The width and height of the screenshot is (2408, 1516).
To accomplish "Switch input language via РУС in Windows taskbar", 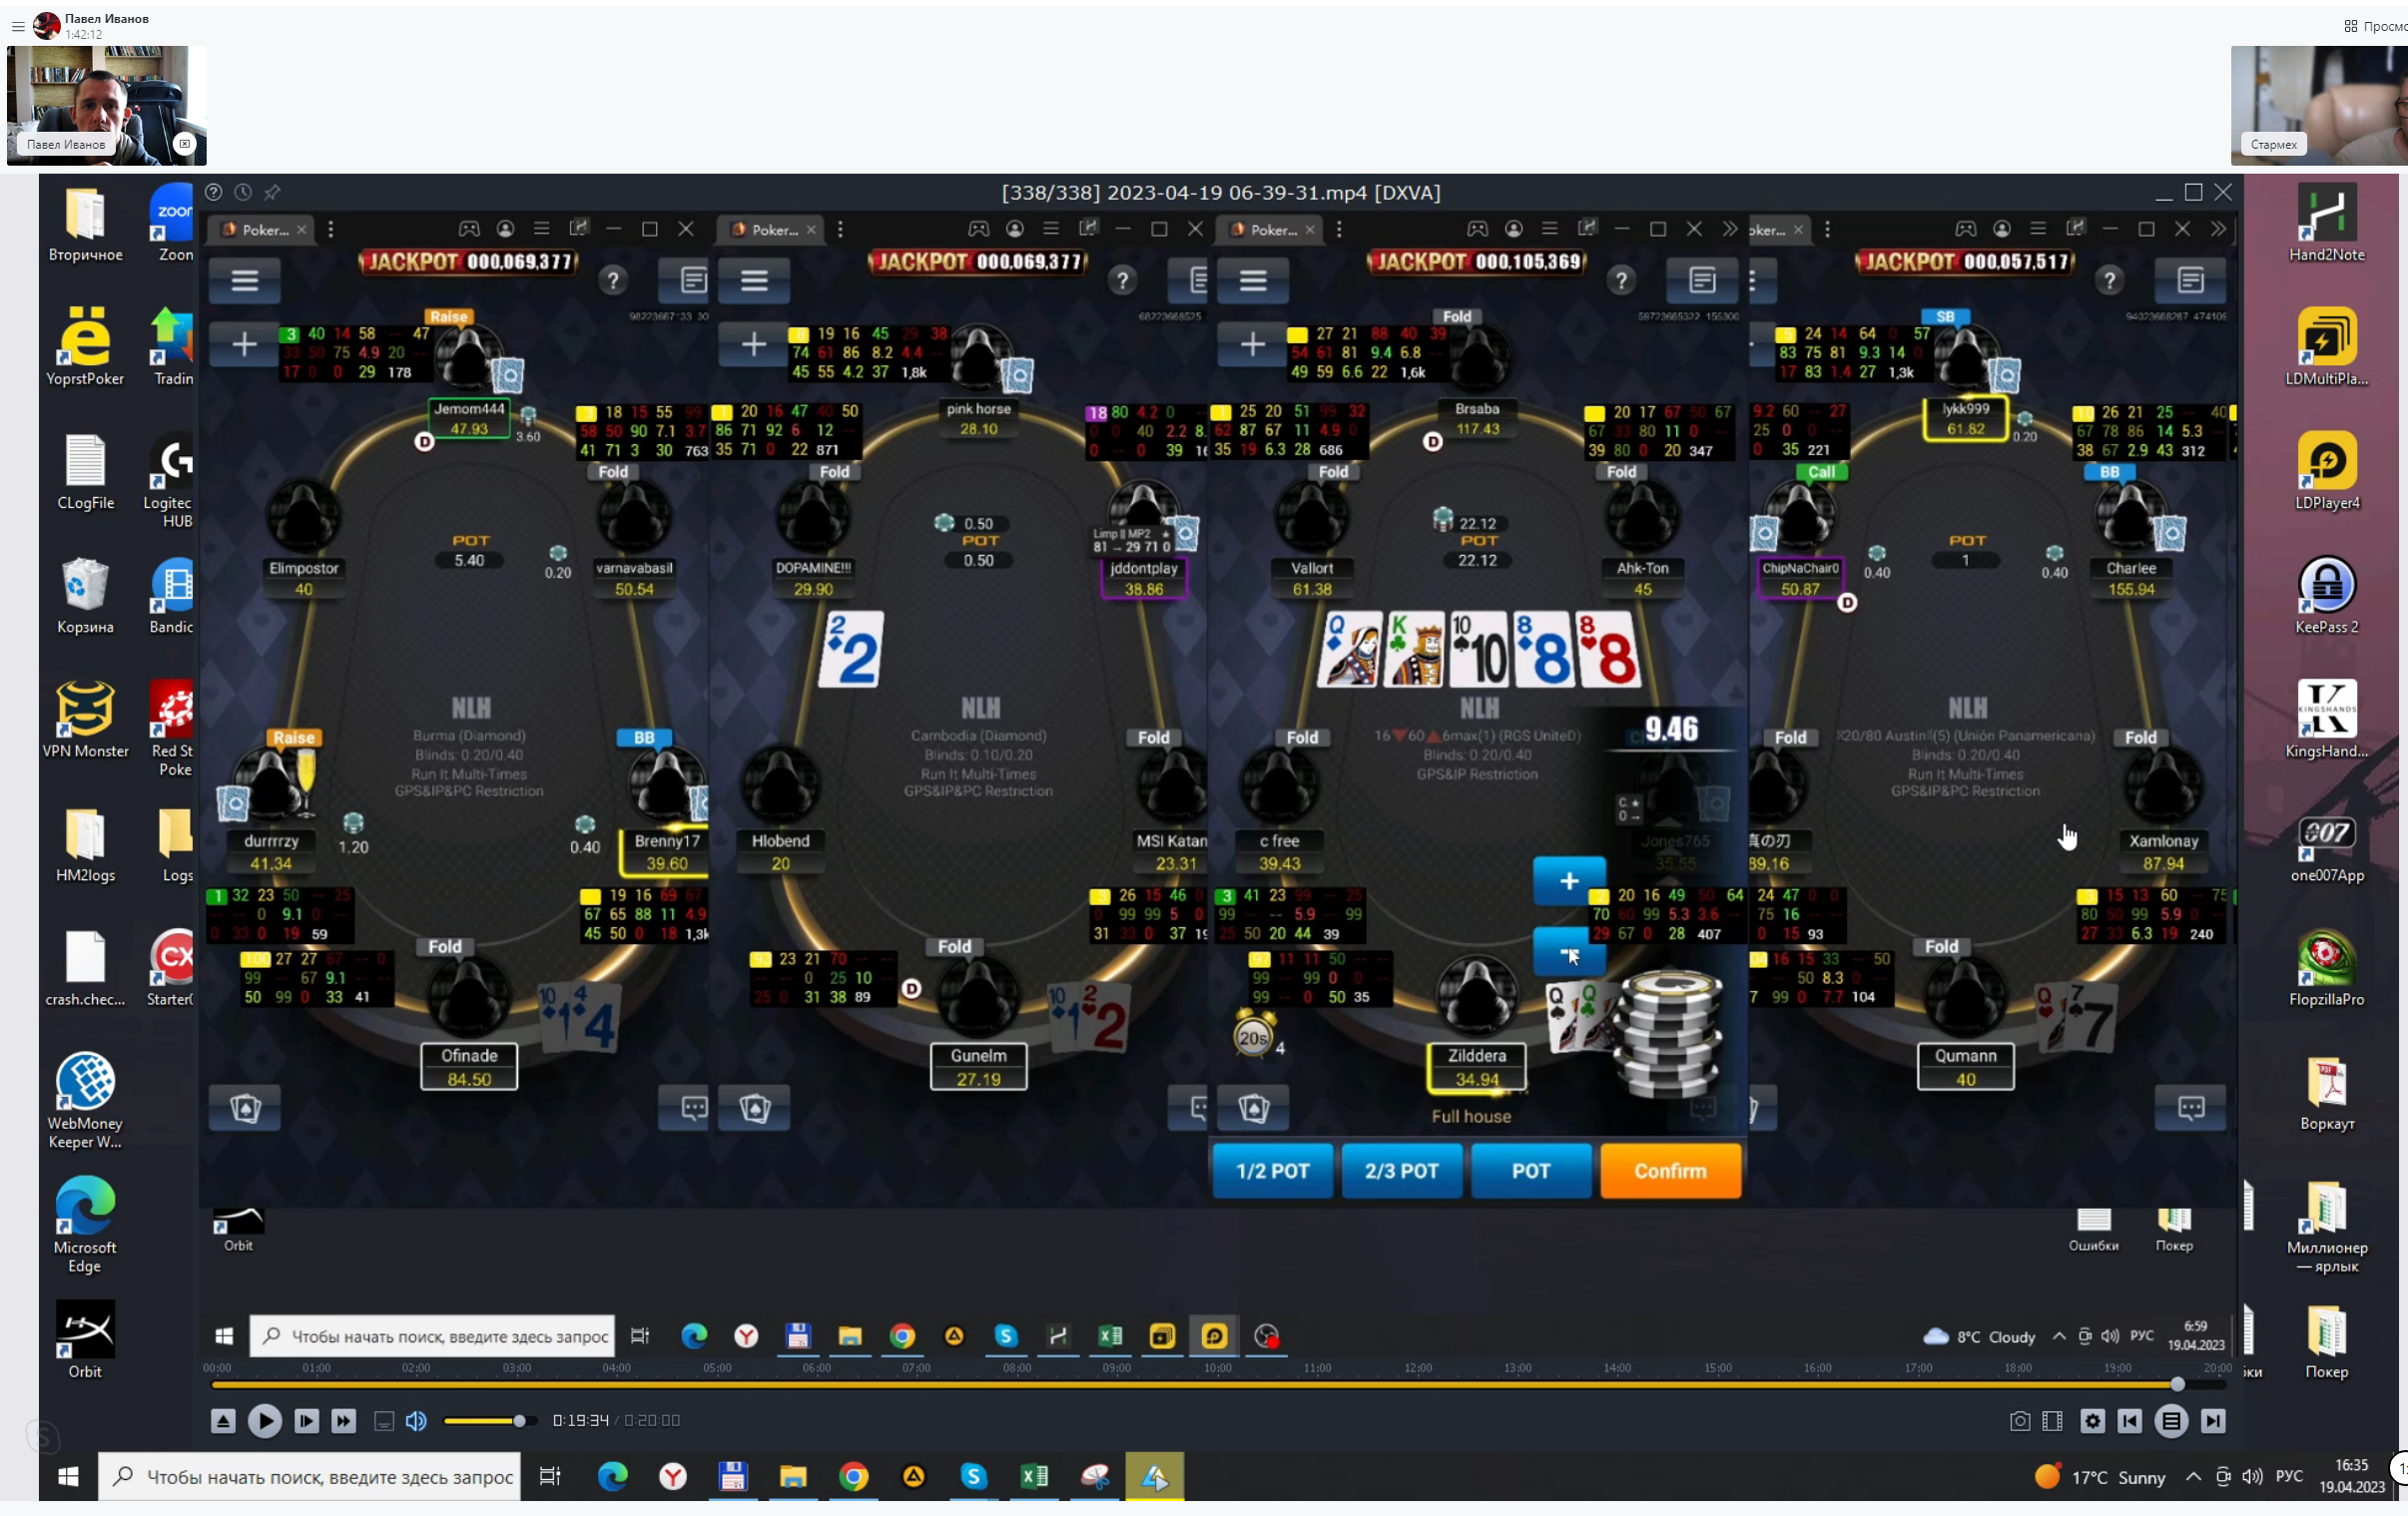I will click(x=2288, y=1476).
